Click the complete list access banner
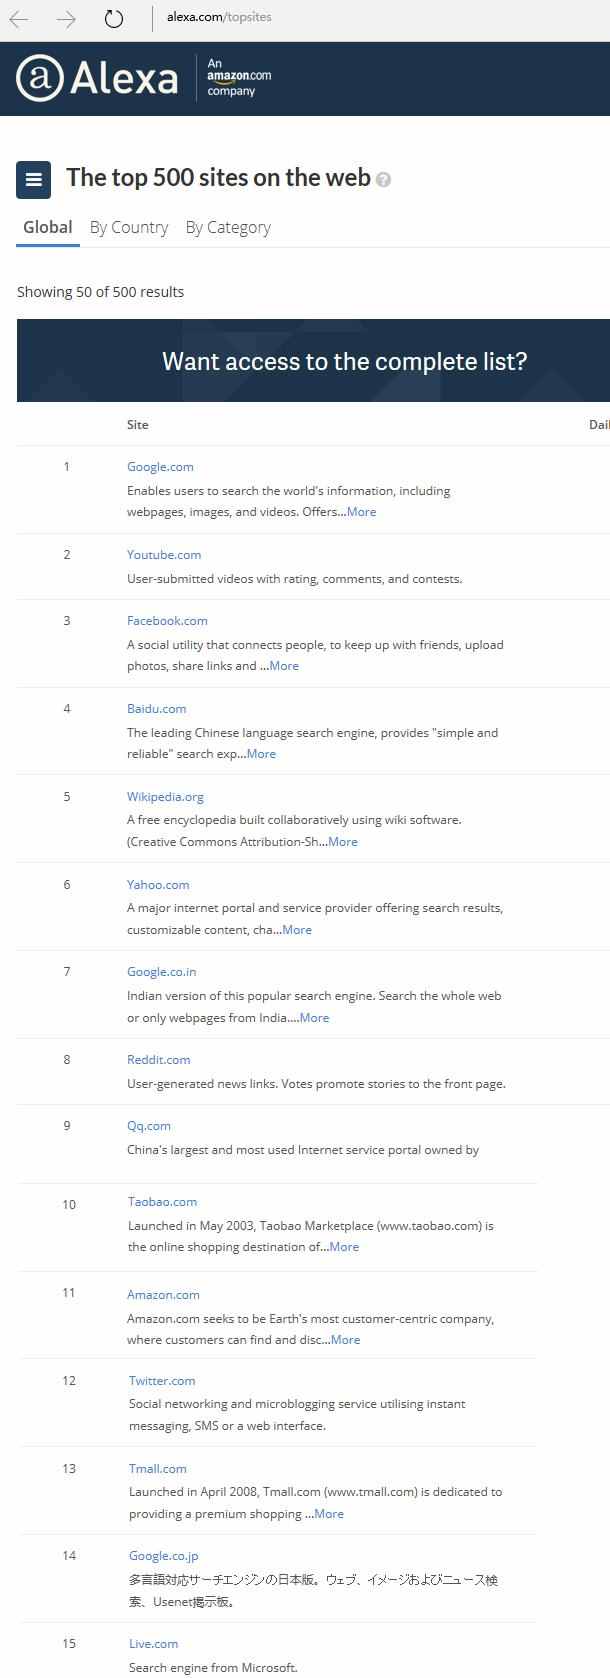Screen dimensions: 610x1678 [x=344, y=361]
